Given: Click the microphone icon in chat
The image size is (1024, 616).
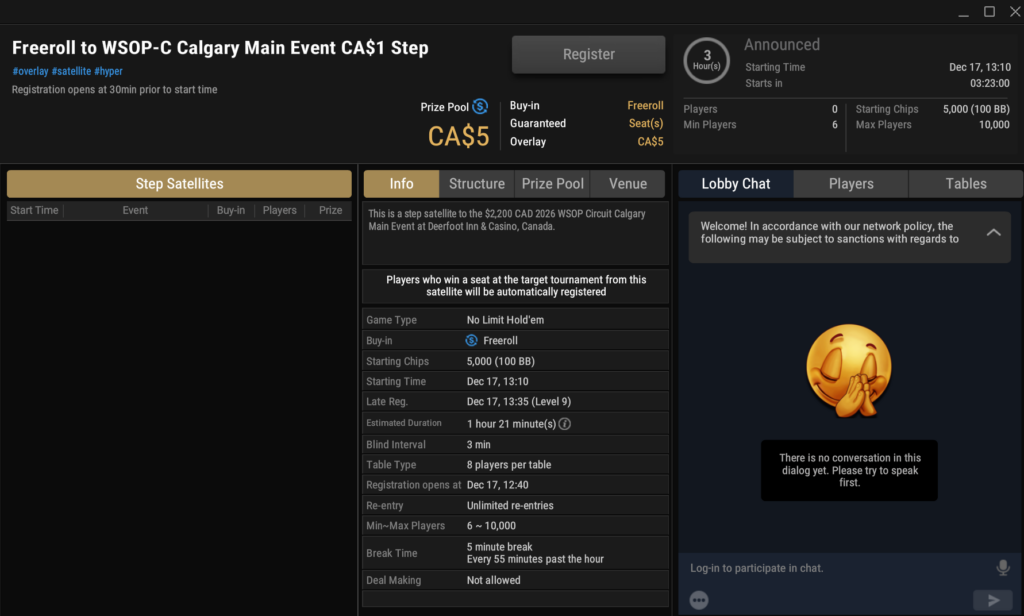Looking at the screenshot, I should (x=1003, y=568).
